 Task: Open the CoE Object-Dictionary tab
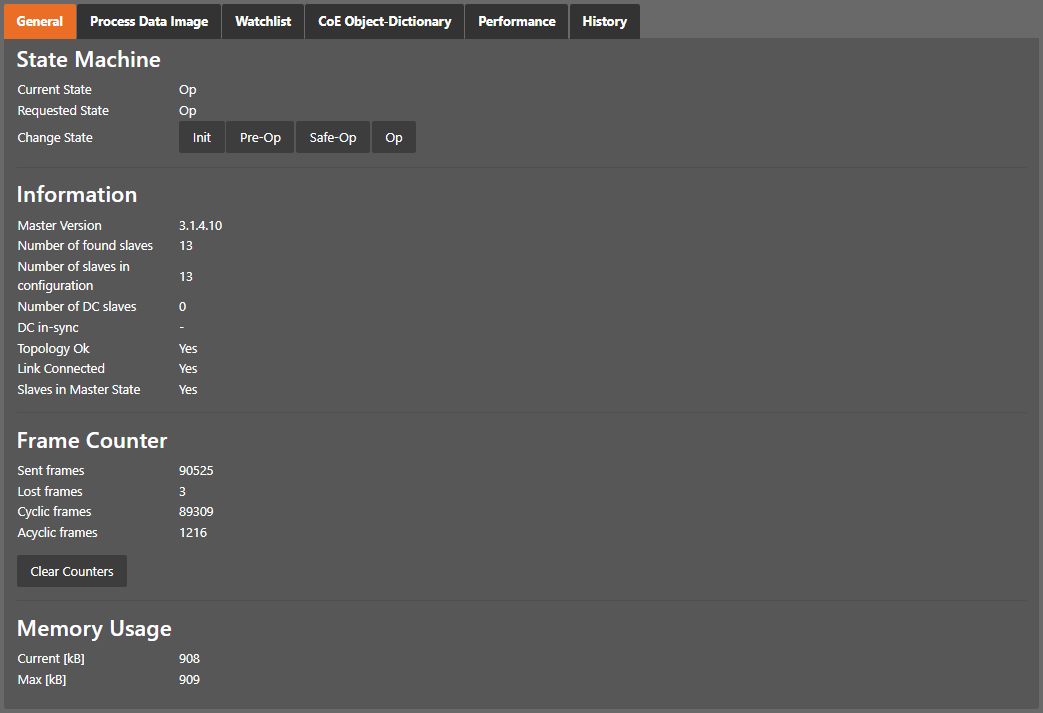coord(384,21)
